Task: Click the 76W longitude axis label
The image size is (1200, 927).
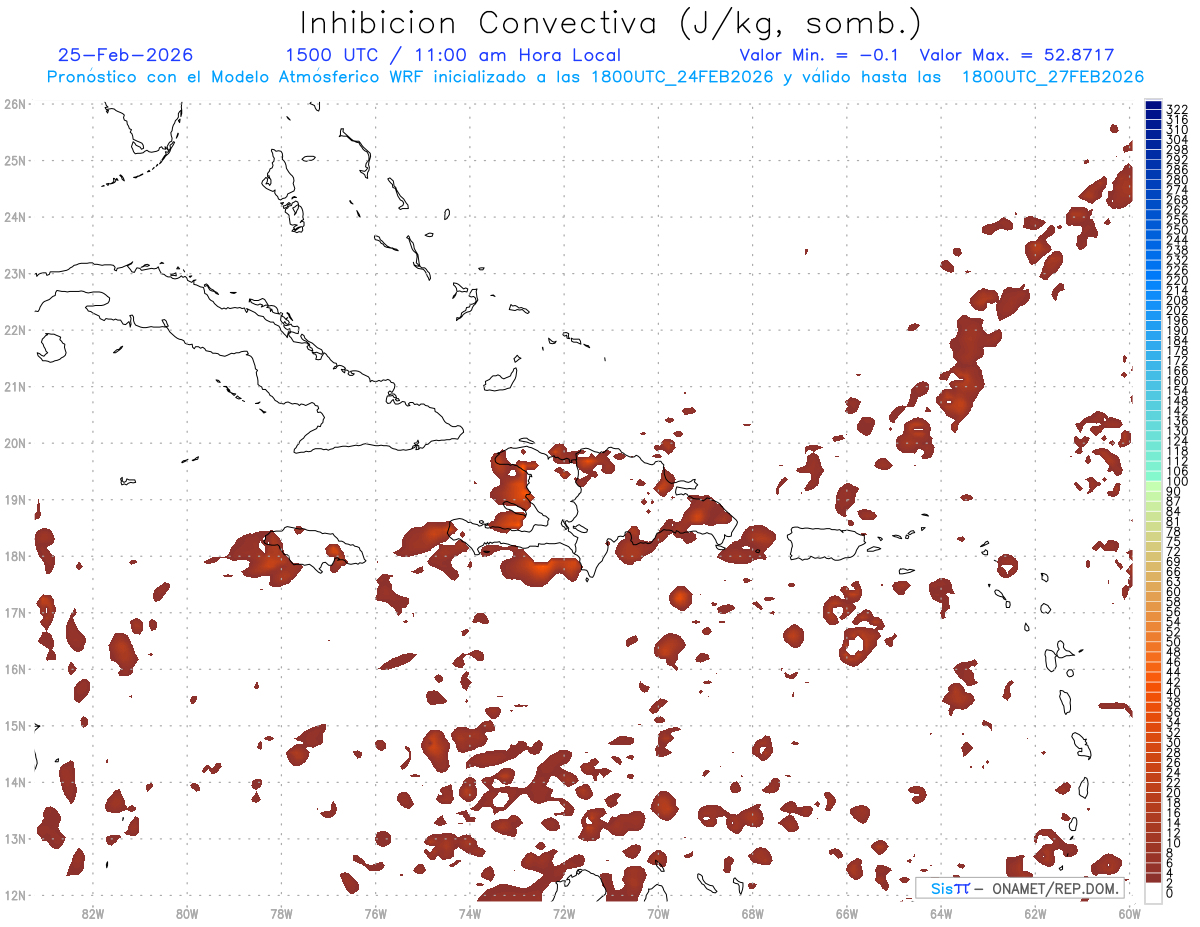Action: click(x=375, y=912)
